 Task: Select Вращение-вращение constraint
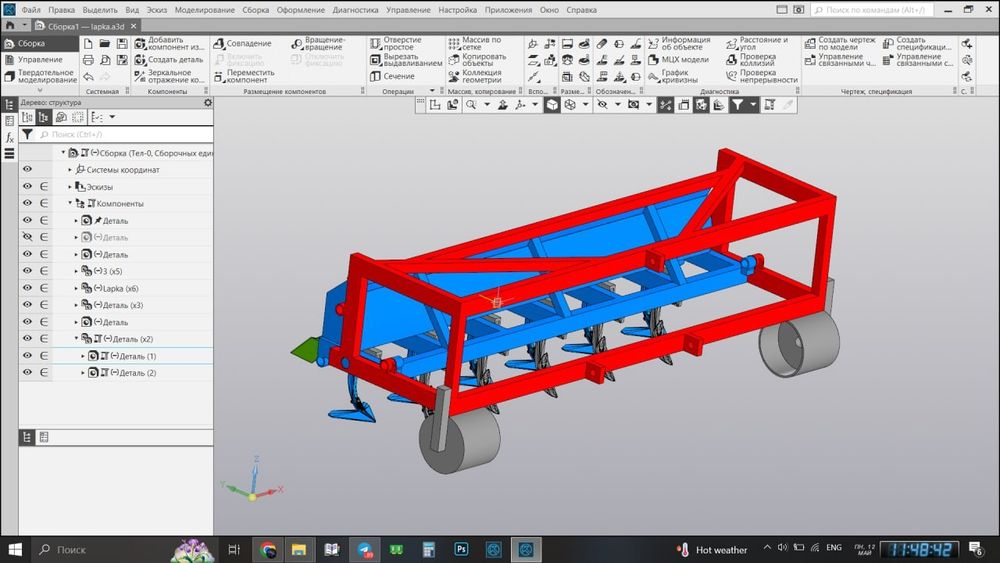tap(318, 43)
